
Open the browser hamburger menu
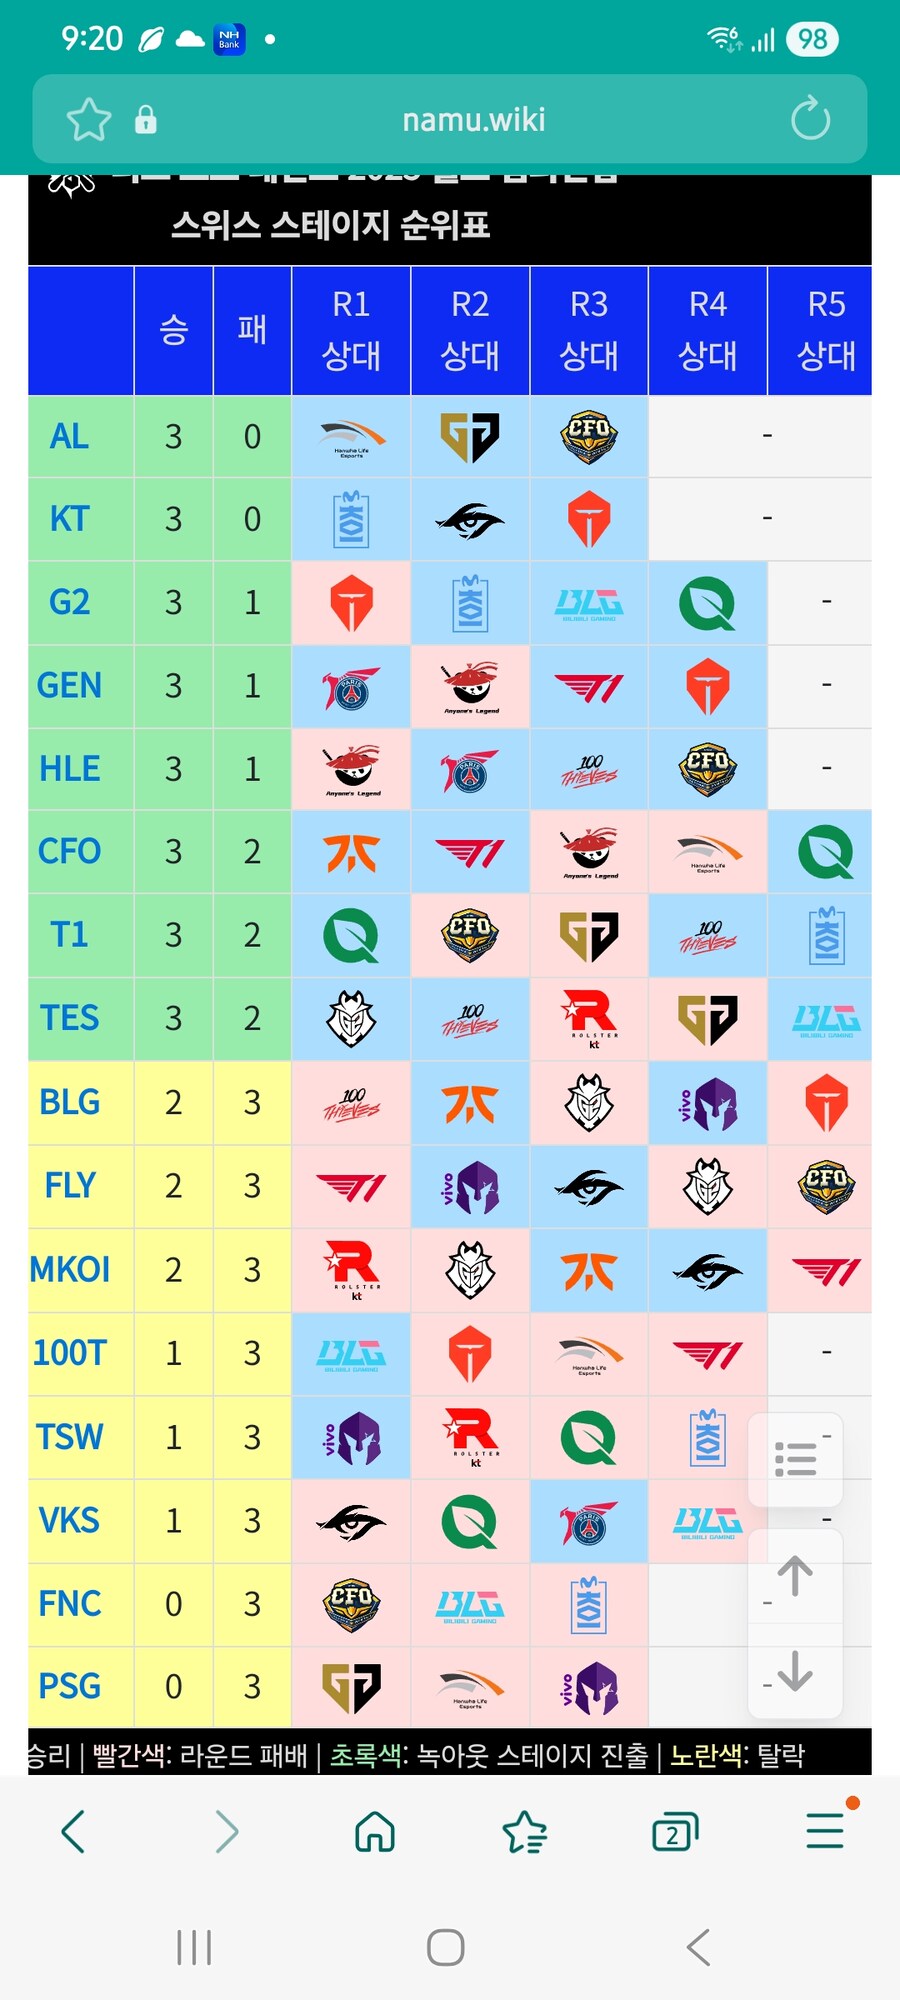coord(825,1830)
